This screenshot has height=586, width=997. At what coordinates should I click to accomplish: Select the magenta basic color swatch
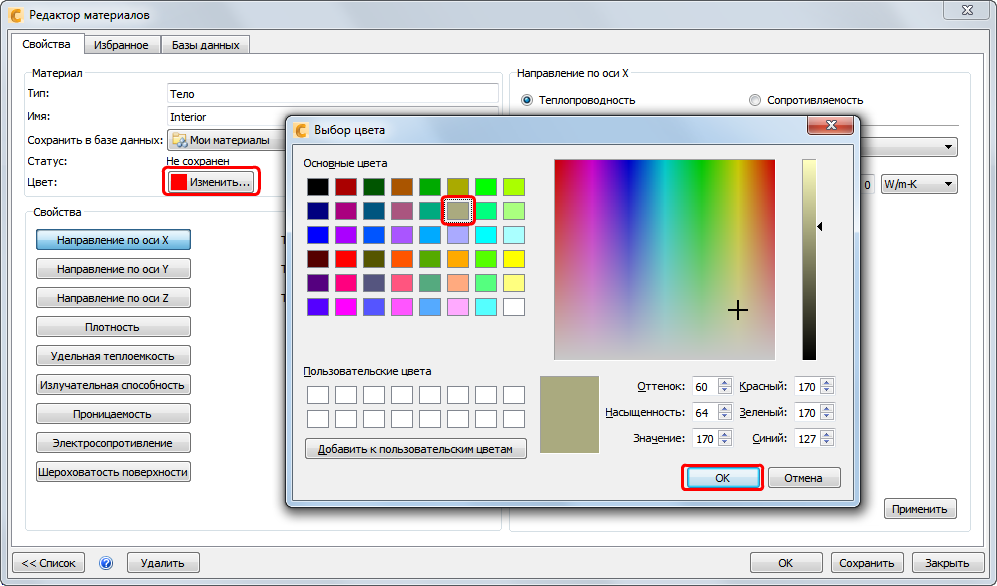pos(346,307)
